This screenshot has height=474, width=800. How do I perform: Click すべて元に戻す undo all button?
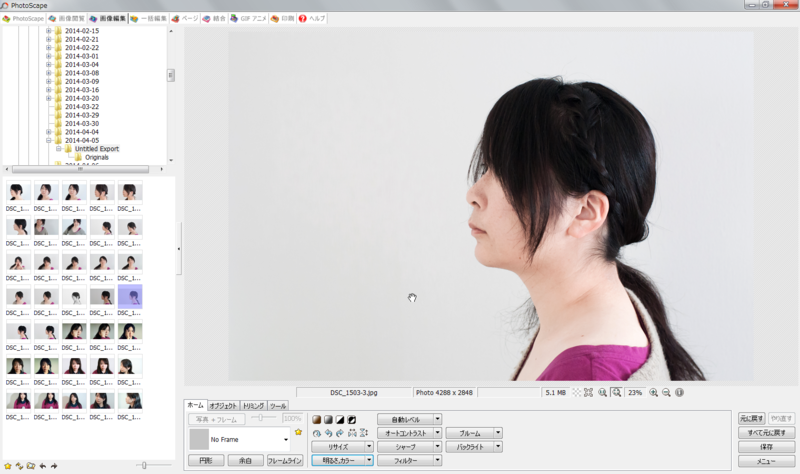coord(766,433)
